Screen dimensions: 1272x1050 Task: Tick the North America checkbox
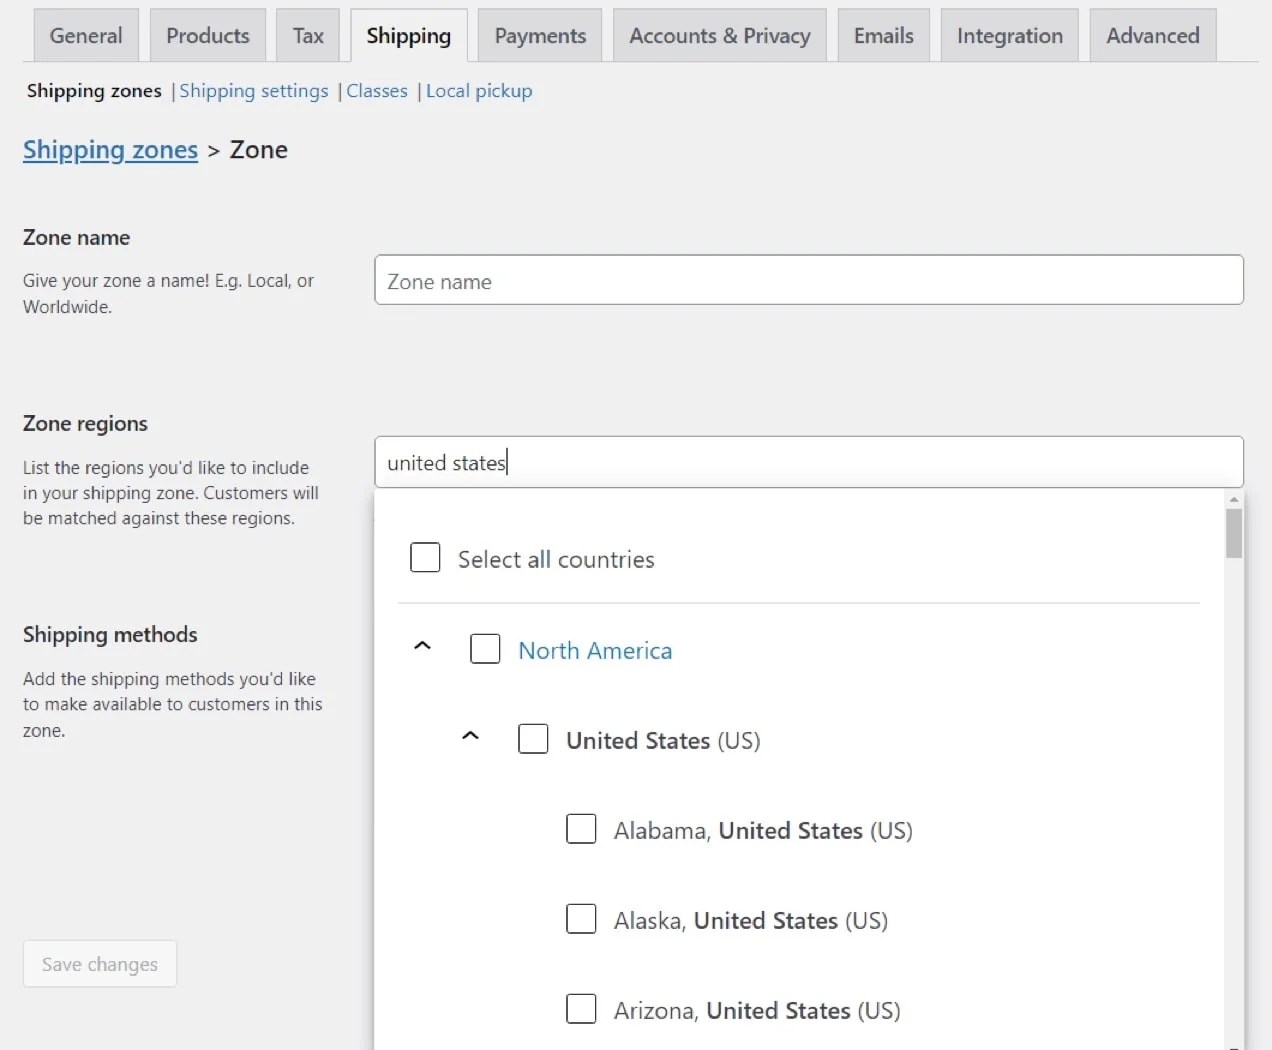pos(485,649)
